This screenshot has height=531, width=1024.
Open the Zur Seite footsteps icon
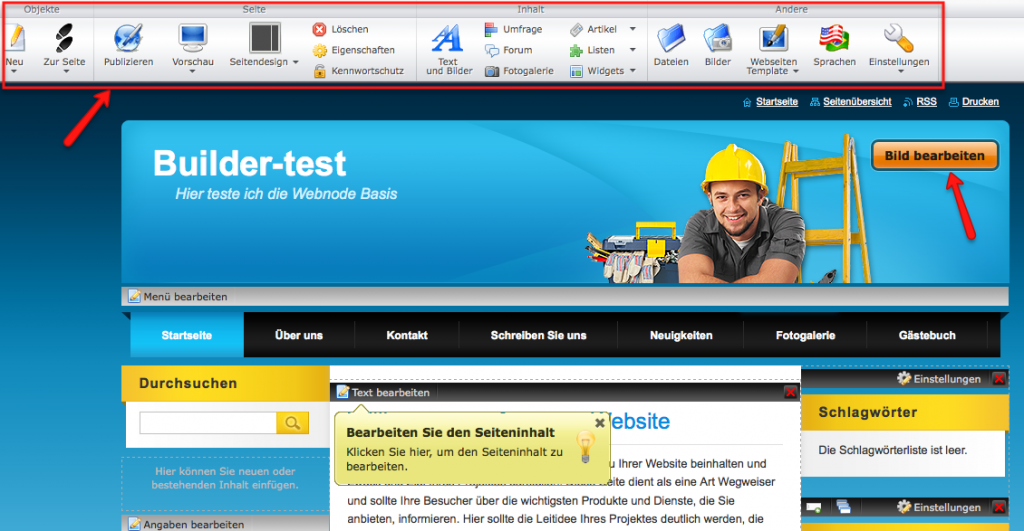[x=64, y=38]
